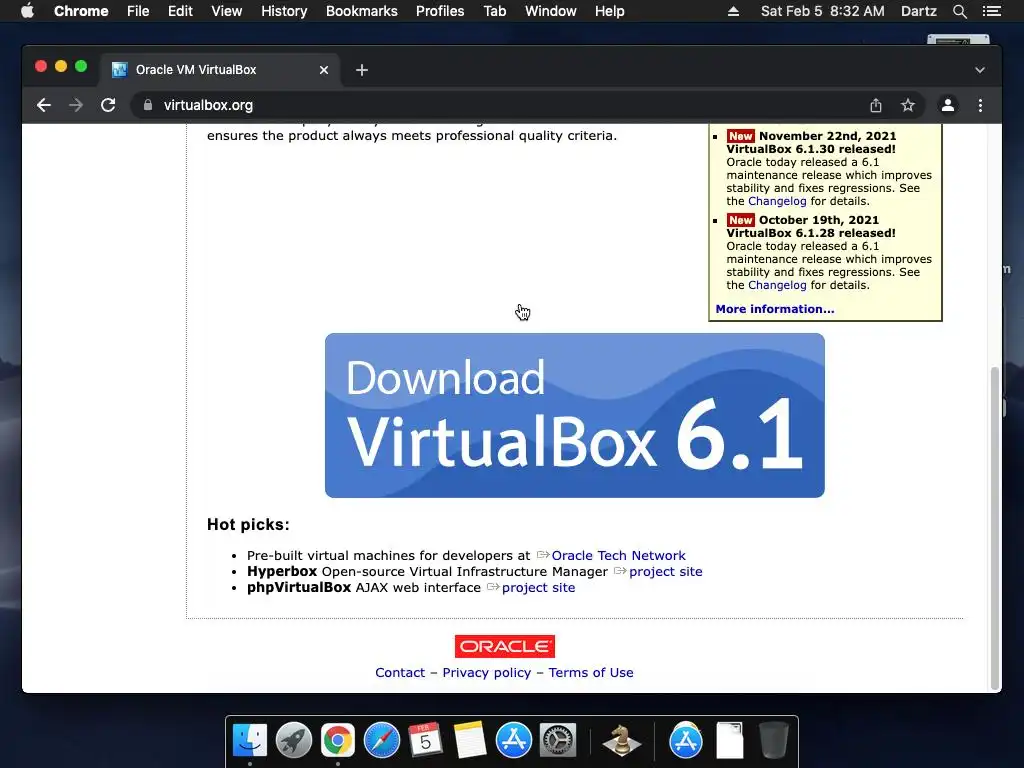This screenshot has width=1024, height=768.
Task: Click the eject icon in the menu bar
Action: point(733,11)
